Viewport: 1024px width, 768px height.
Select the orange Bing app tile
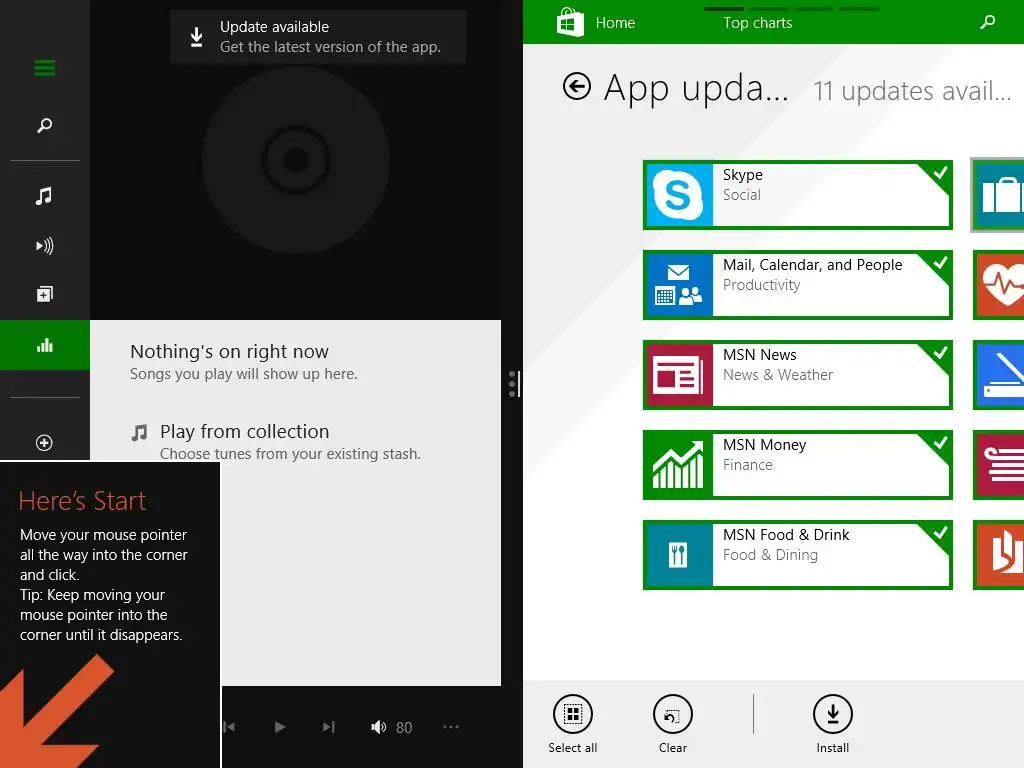point(999,555)
